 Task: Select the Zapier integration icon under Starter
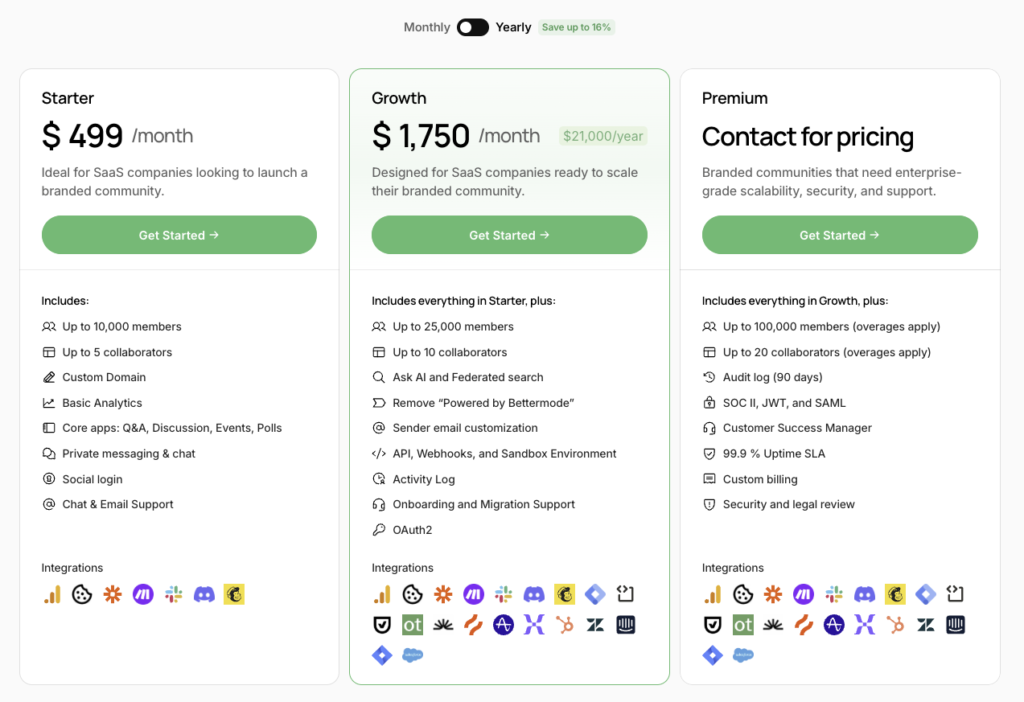tap(112, 594)
